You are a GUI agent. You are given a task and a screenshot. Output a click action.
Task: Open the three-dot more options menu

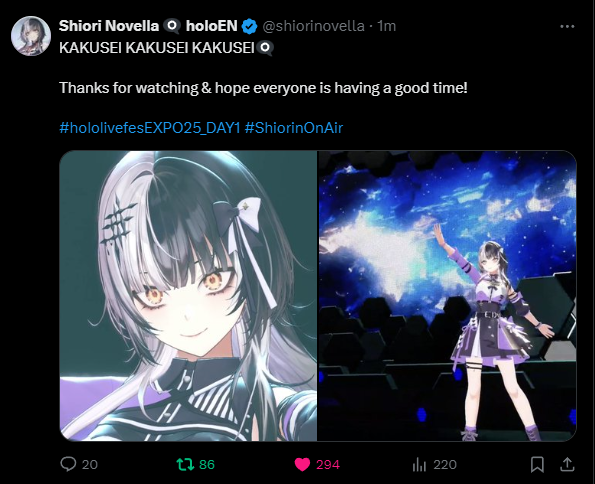point(567,27)
